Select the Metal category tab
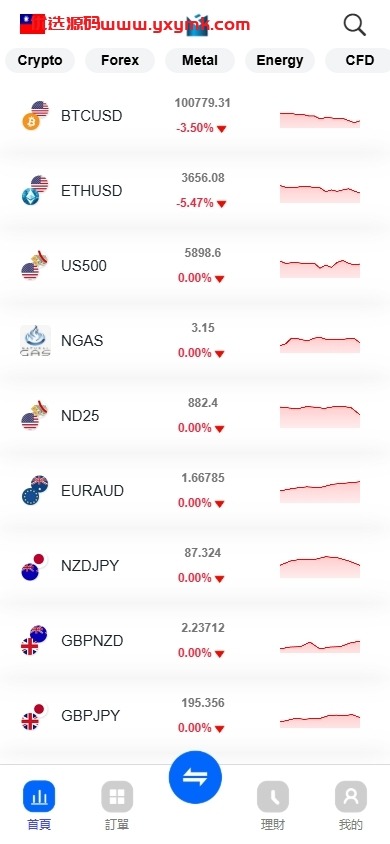This screenshot has width=390, height=844. (200, 60)
